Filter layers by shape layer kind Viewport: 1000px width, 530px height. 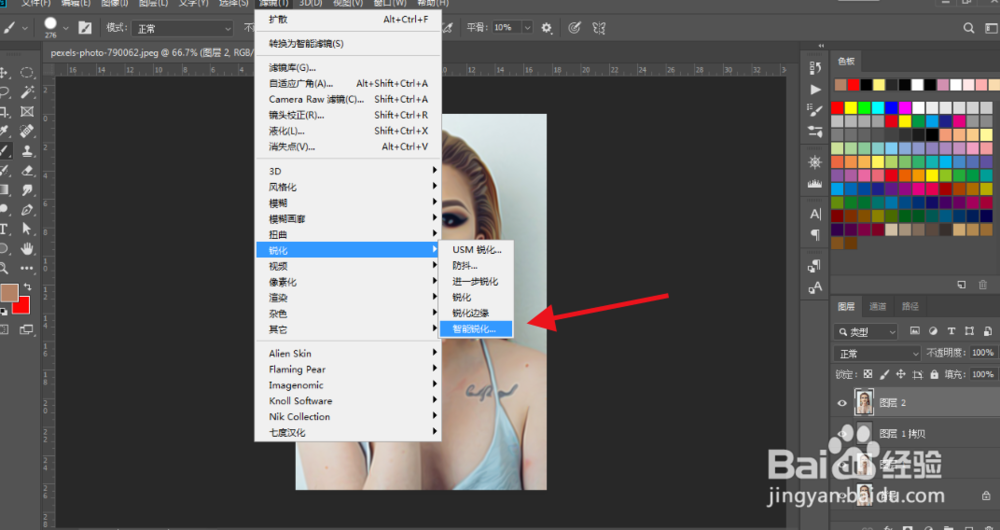click(x=969, y=331)
